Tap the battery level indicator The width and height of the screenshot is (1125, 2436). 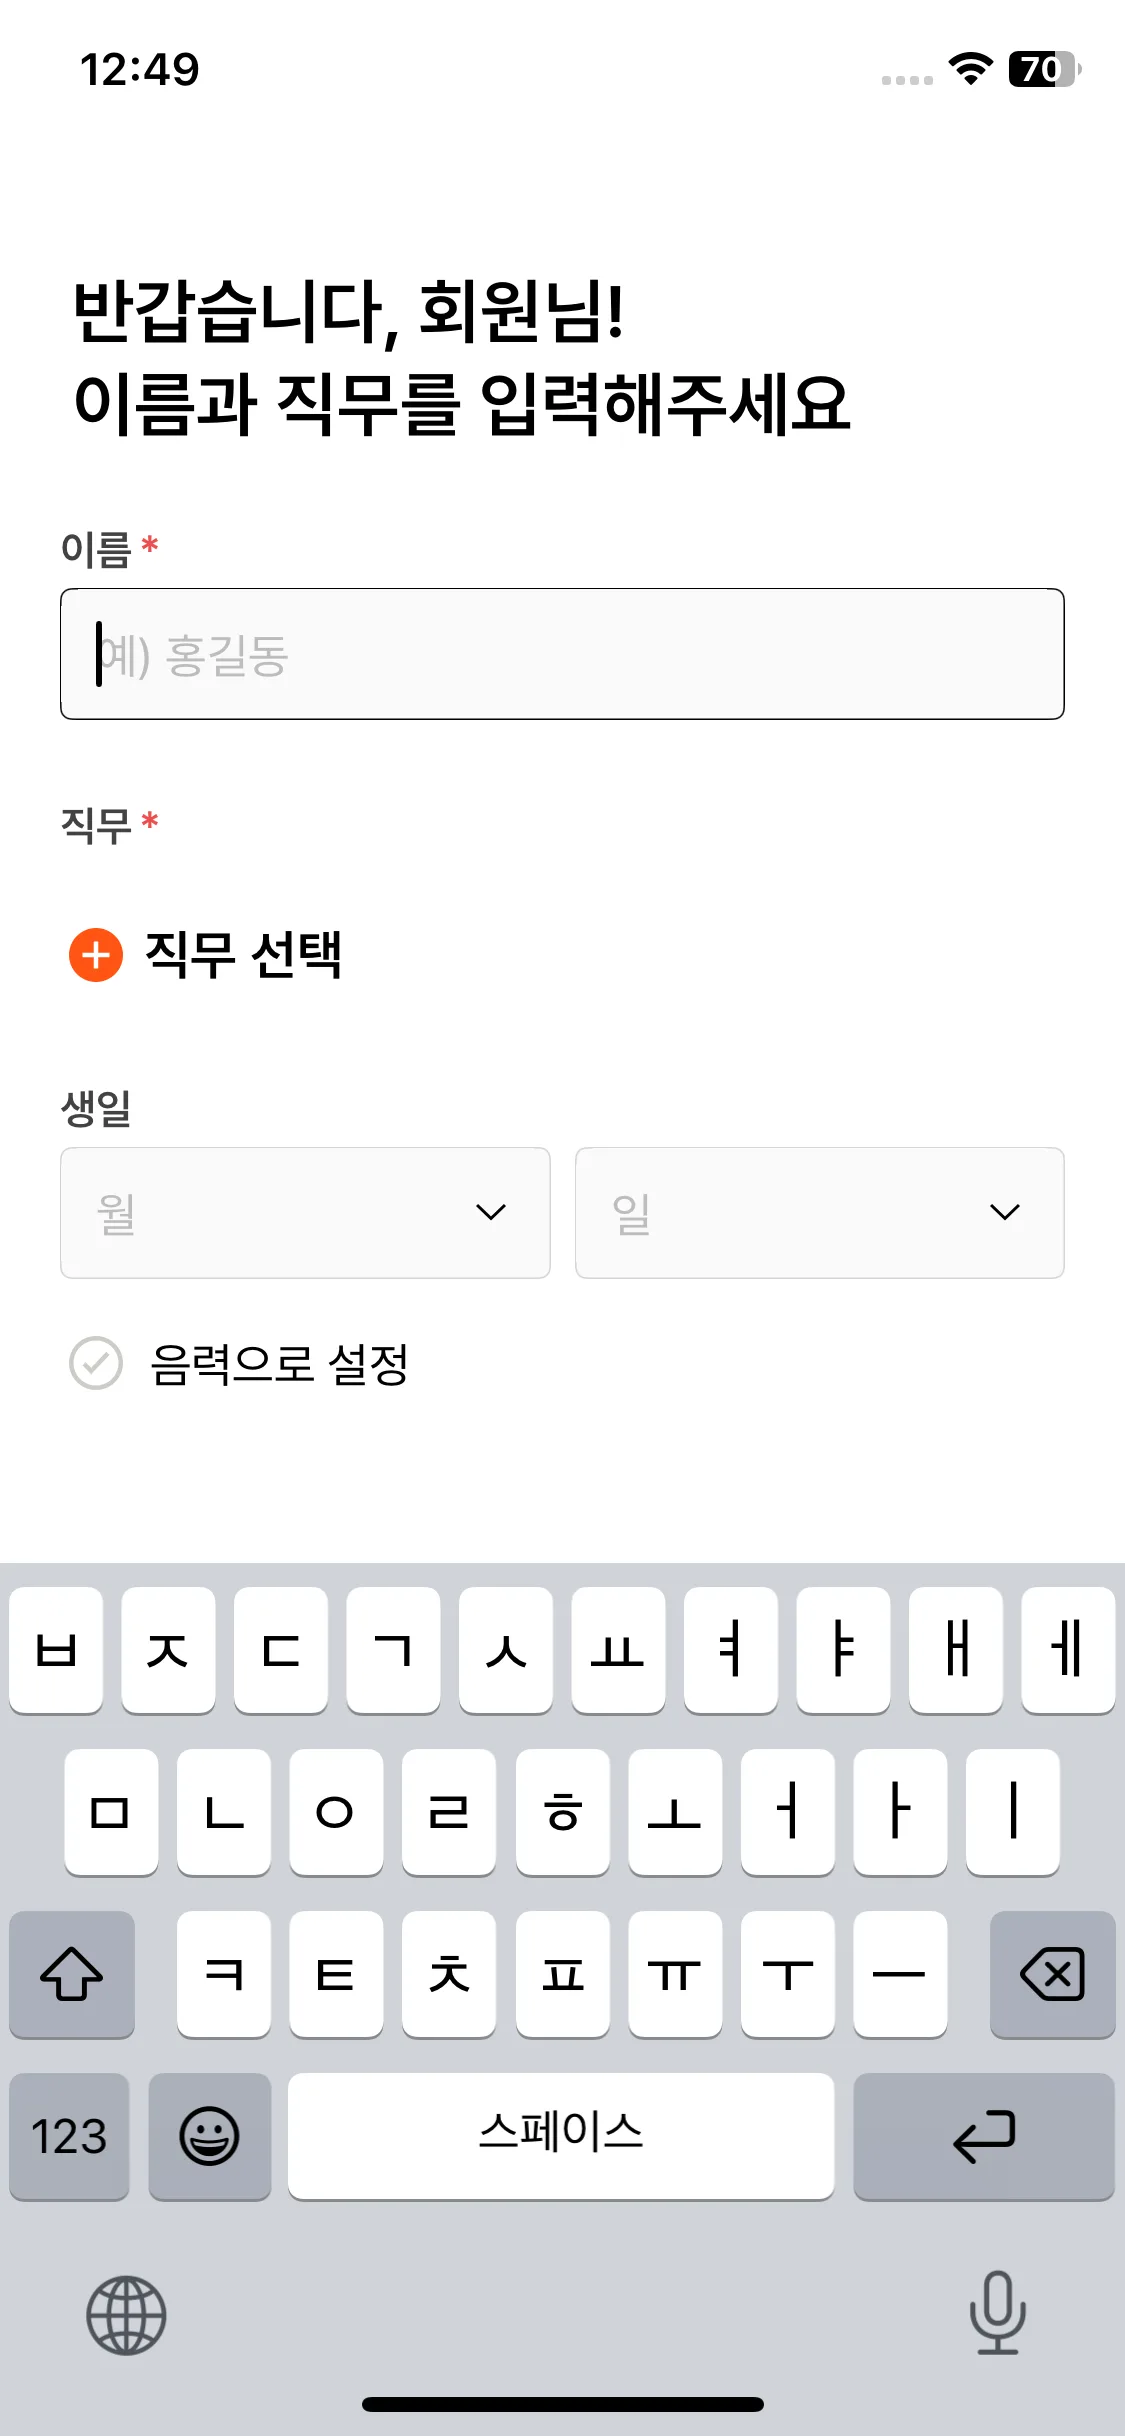click(1043, 69)
